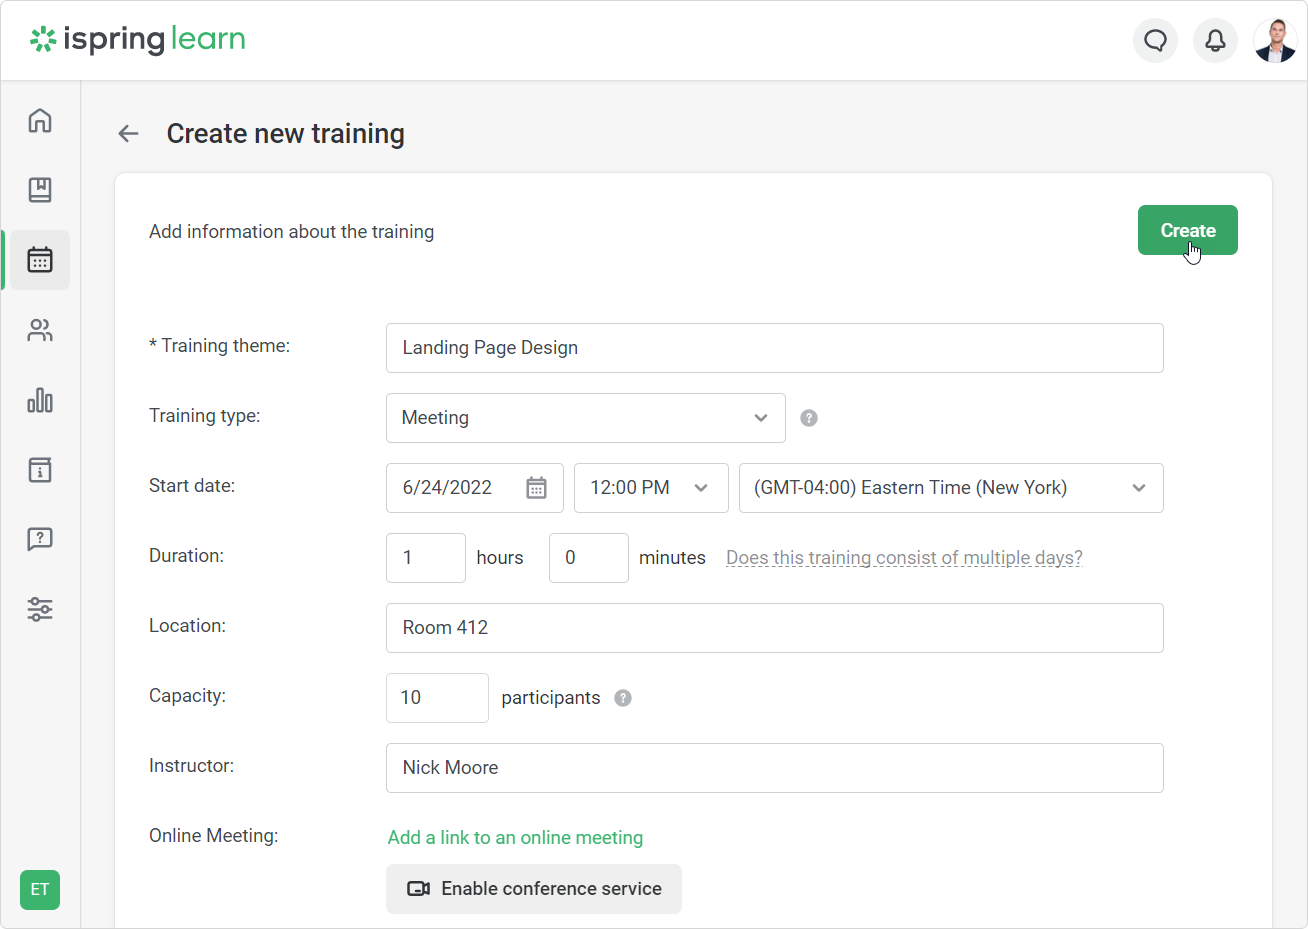Open the chat messages icon in the header
Viewport: 1308px width, 929px height.
click(1155, 41)
